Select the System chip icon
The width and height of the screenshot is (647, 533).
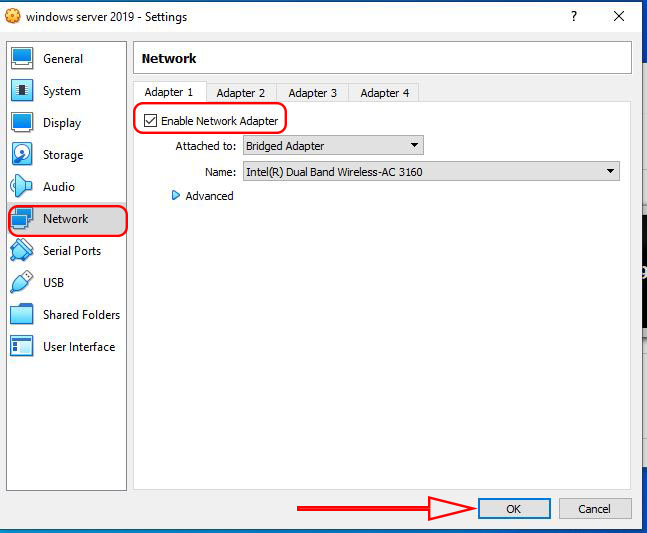tap(22, 90)
